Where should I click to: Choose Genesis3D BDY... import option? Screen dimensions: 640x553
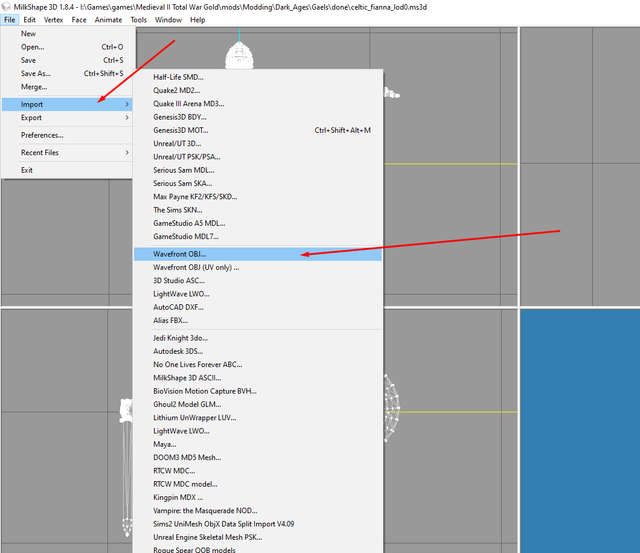click(258, 117)
